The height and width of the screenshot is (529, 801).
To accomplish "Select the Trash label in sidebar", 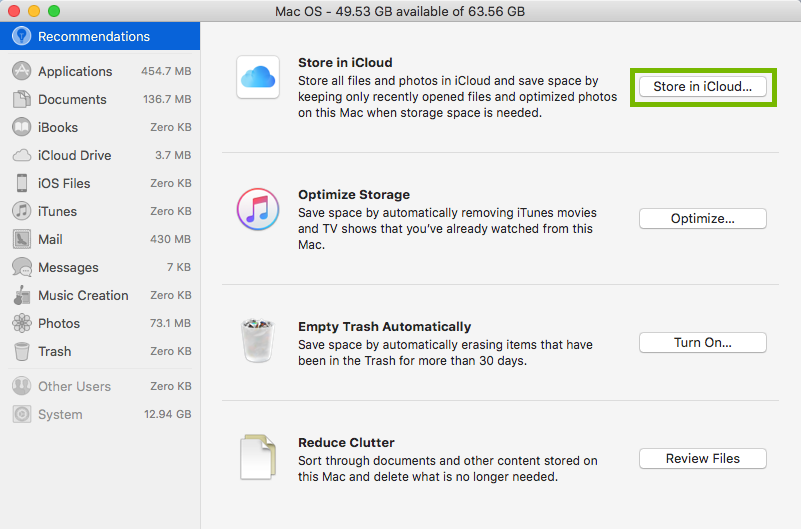I will pos(54,351).
